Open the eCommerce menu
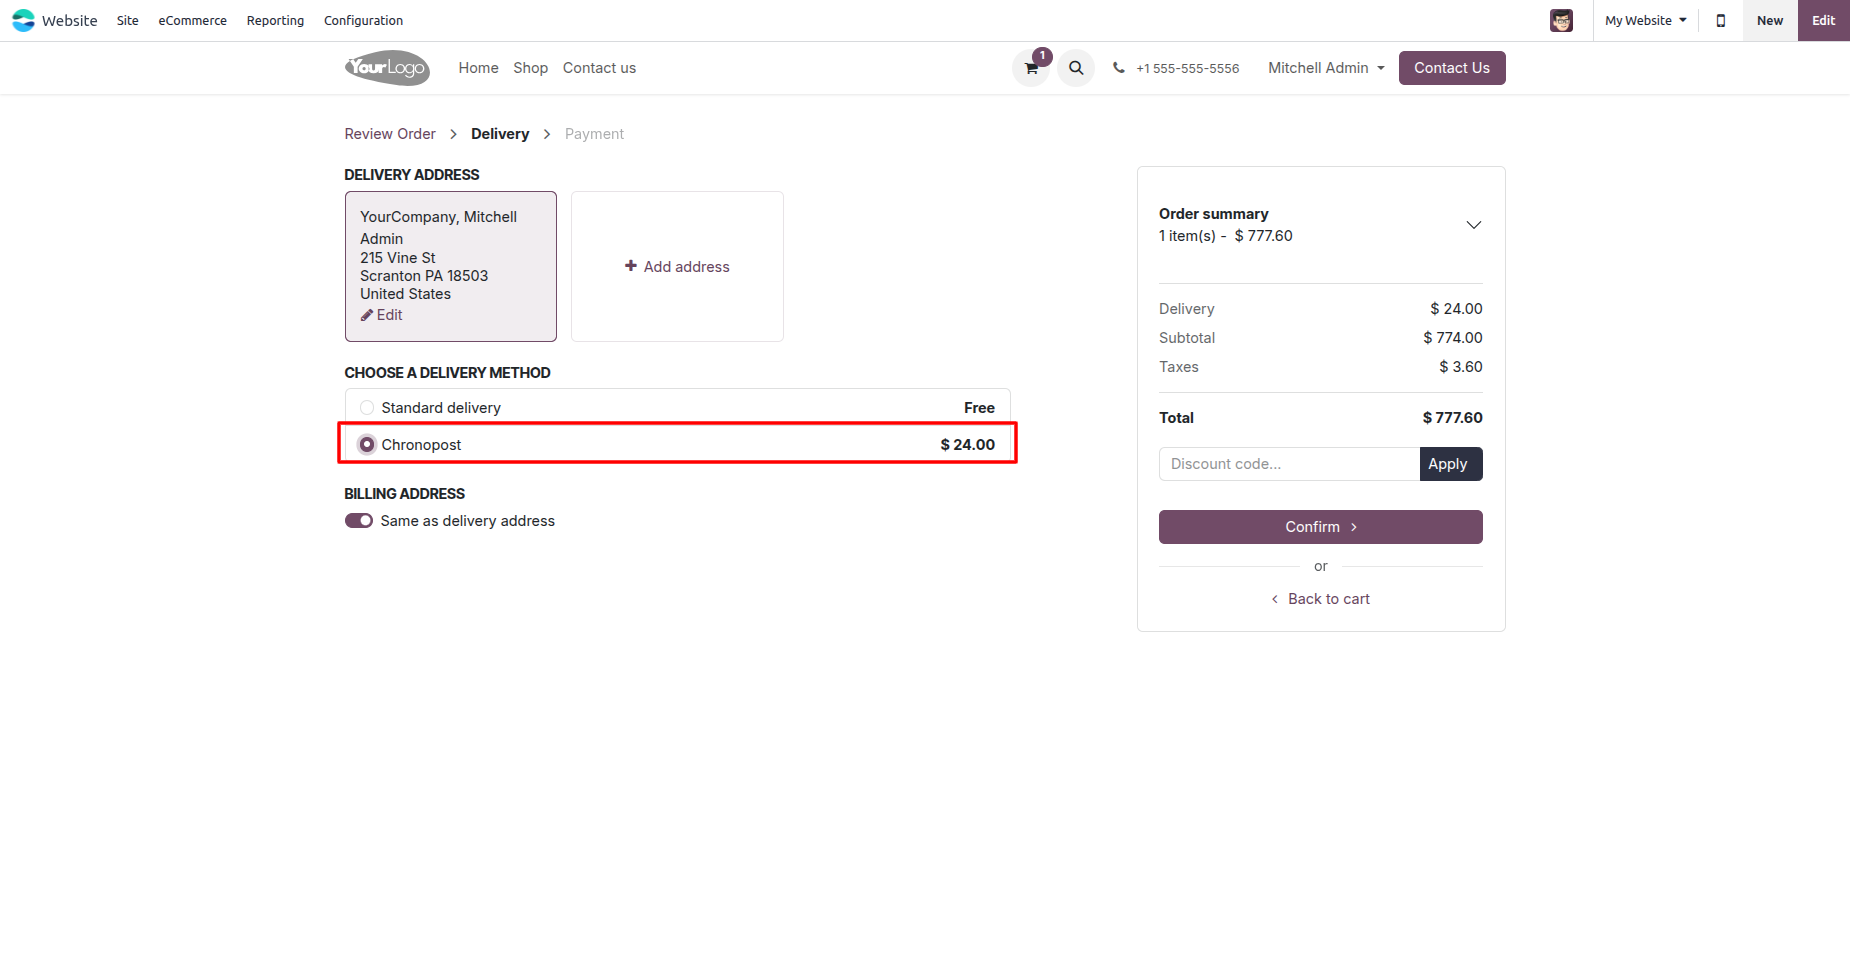Viewport: 1850px width, 966px height. pos(192,20)
